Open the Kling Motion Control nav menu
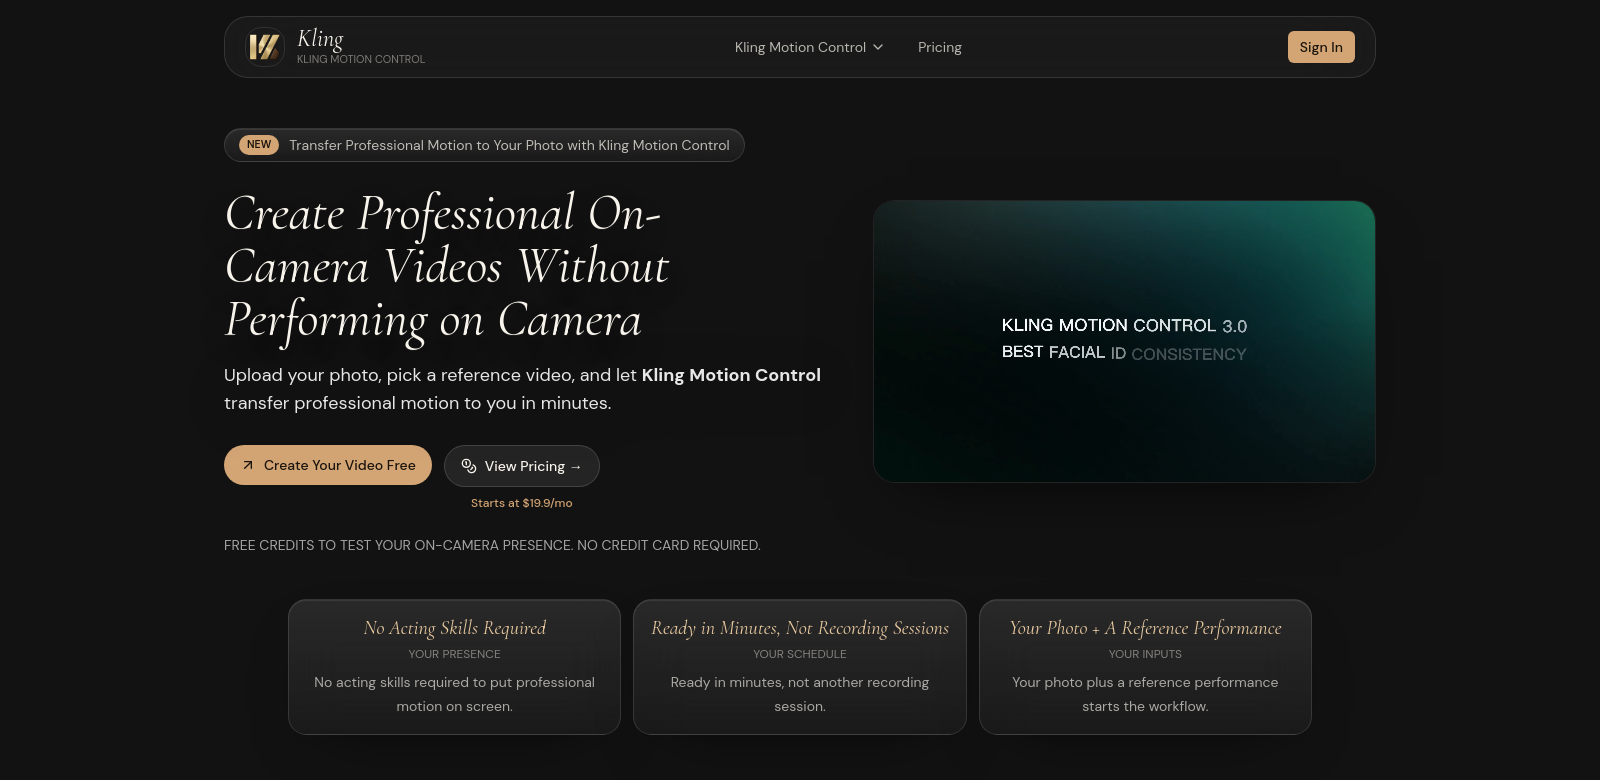Viewport: 1600px width, 780px height. [x=809, y=47]
